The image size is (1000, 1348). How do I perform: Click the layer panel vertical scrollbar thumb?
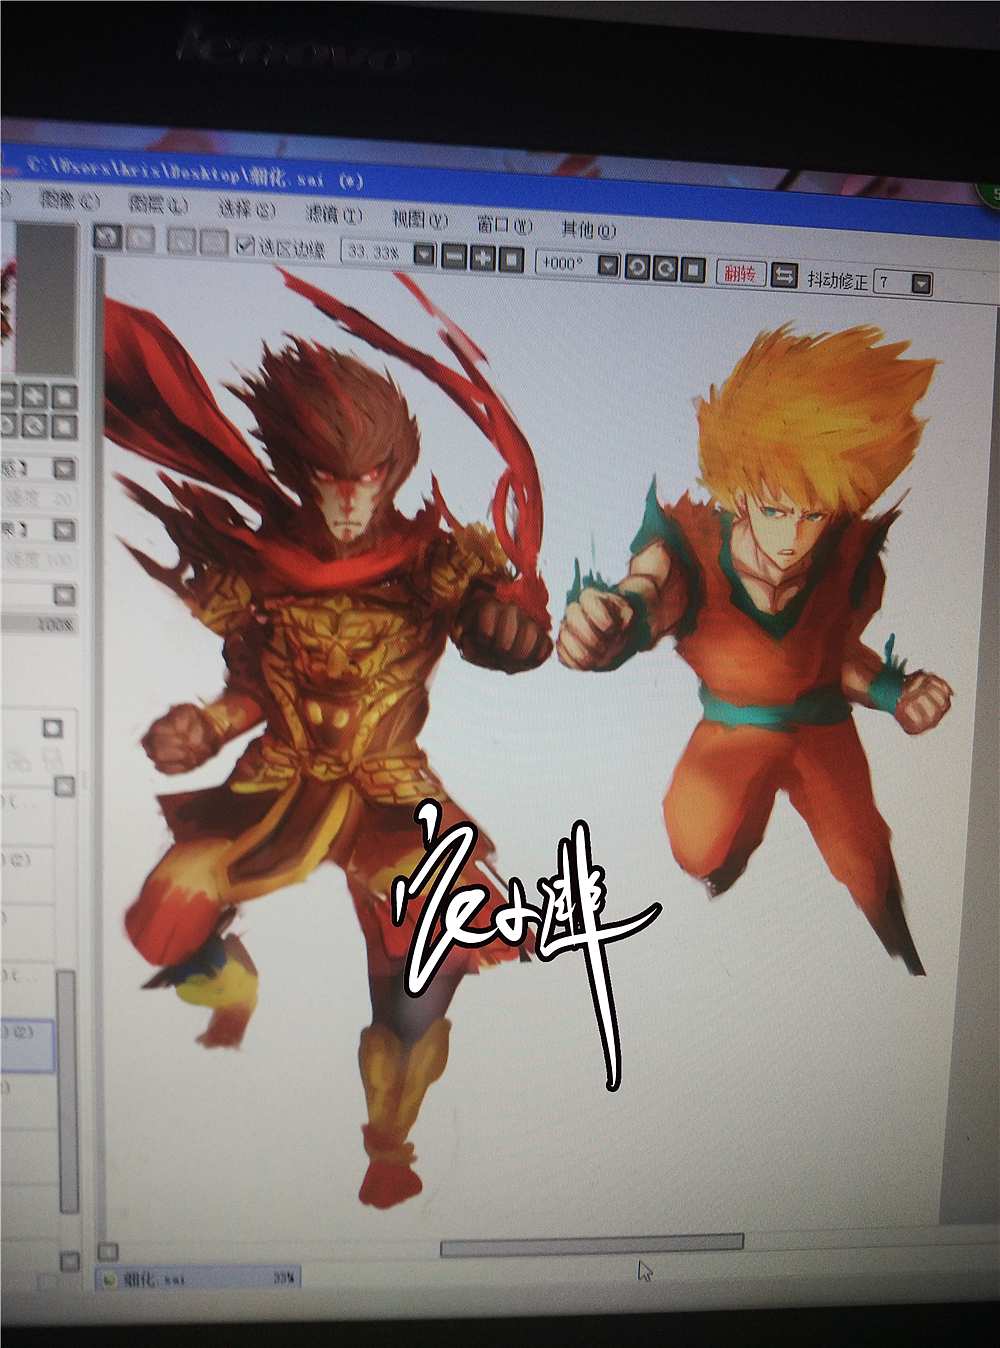[x=66, y=1090]
